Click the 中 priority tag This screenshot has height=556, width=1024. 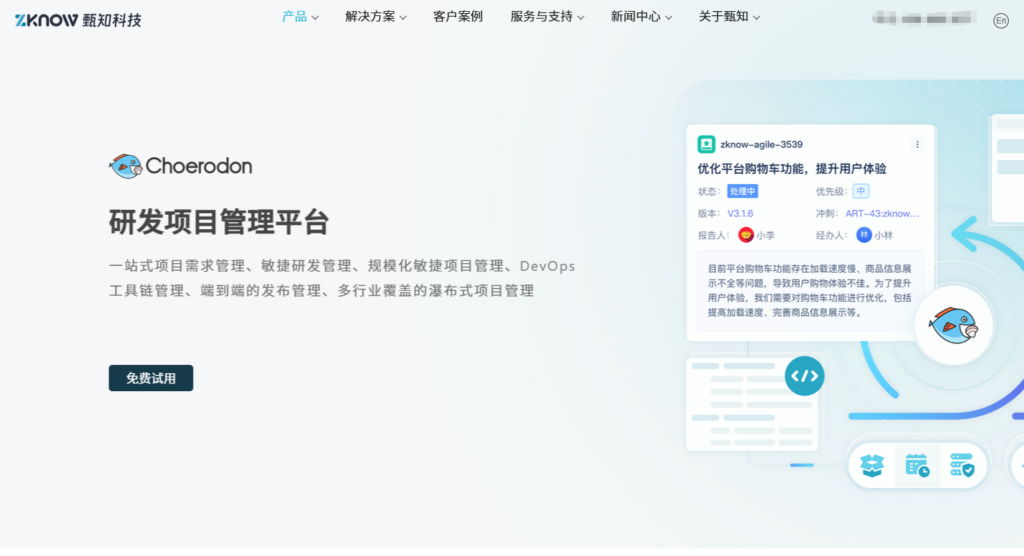pyautogui.click(x=861, y=191)
